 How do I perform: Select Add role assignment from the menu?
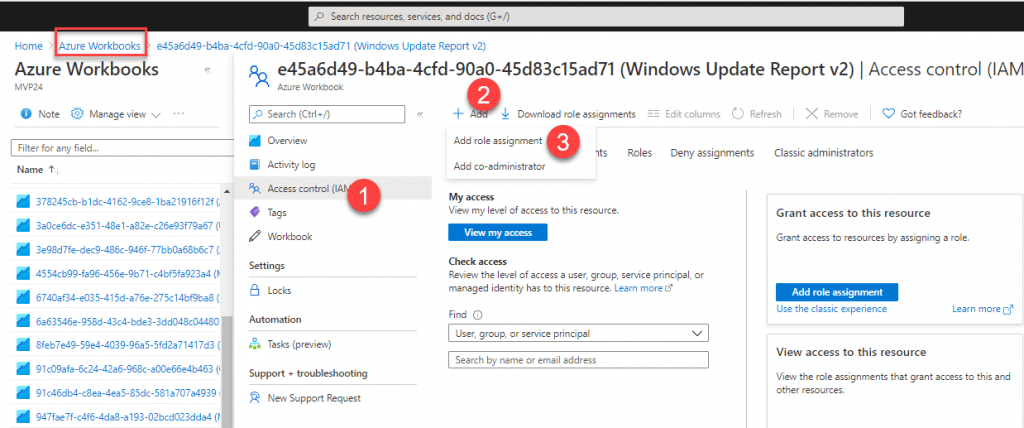[498, 140]
